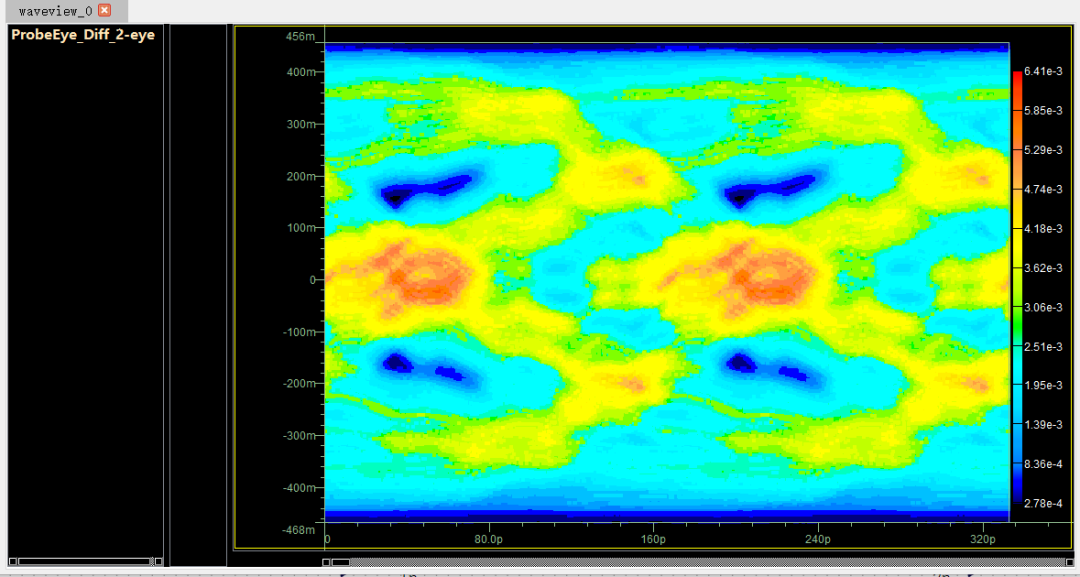Viewport: 1080px width, 577px height.
Task: Click the 1.39e-3 color scale value
Action: [x=1044, y=425]
